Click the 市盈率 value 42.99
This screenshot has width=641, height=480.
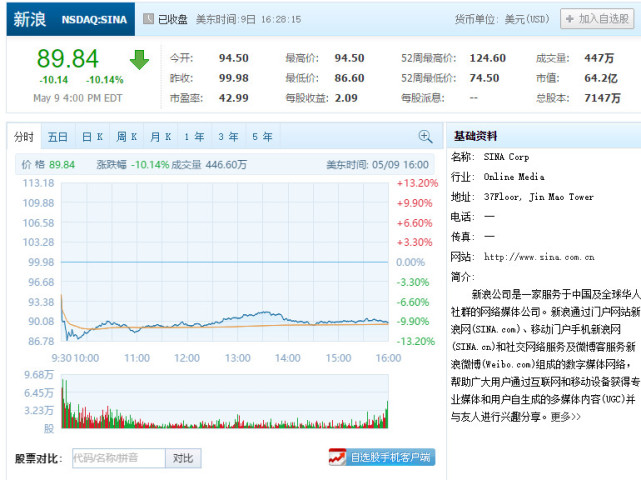(x=233, y=98)
